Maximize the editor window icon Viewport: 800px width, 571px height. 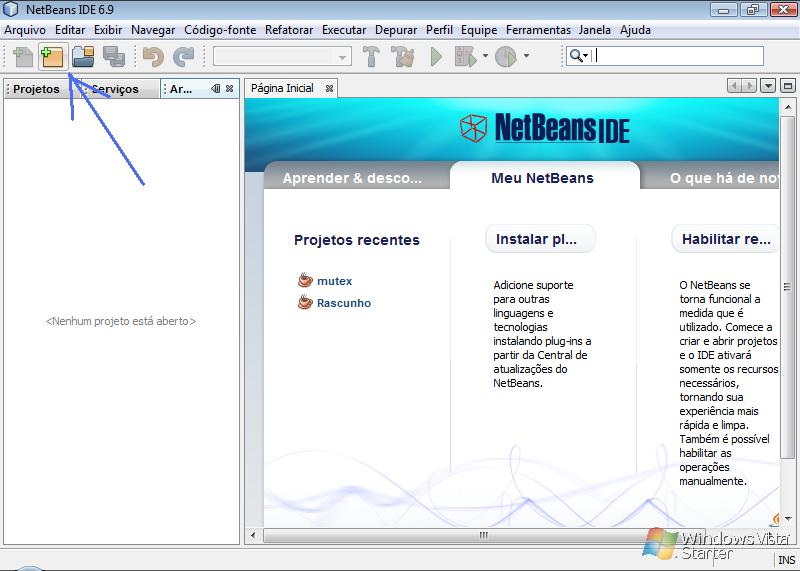[x=788, y=86]
